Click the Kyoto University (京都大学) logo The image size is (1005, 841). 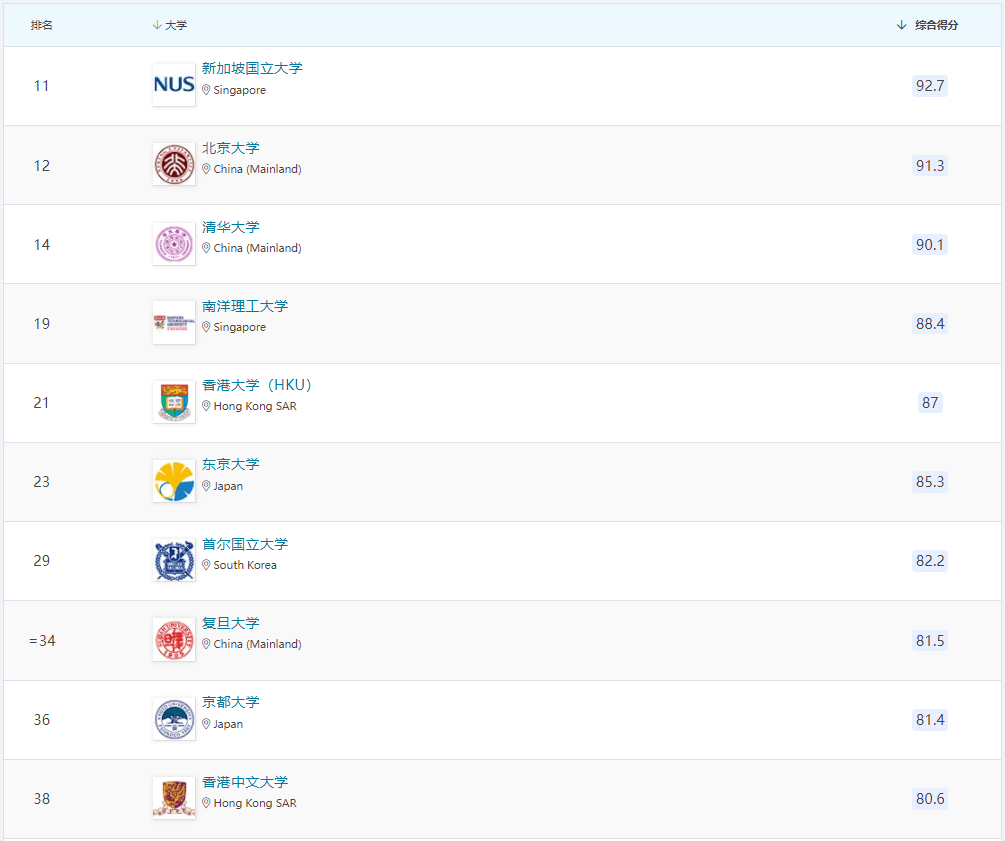click(x=174, y=719)
